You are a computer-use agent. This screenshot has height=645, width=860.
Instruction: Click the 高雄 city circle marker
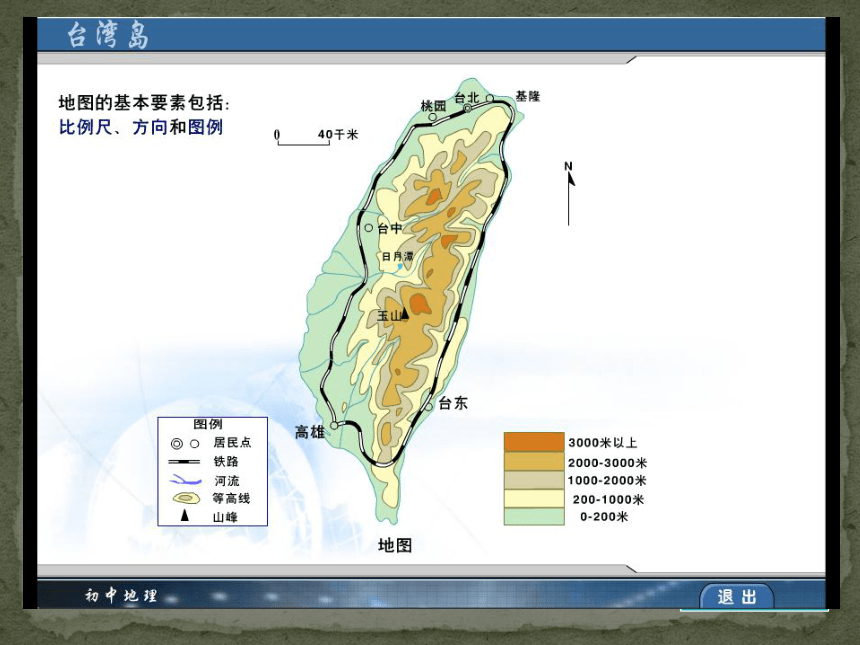tap(334, 425)
